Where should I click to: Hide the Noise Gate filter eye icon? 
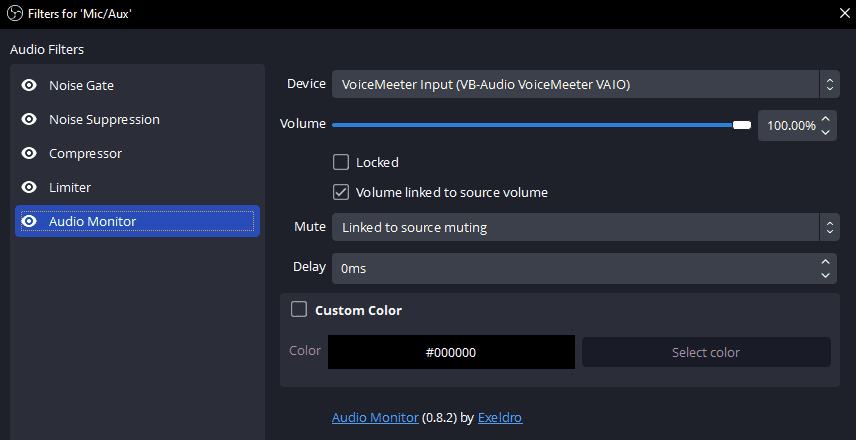29,86
